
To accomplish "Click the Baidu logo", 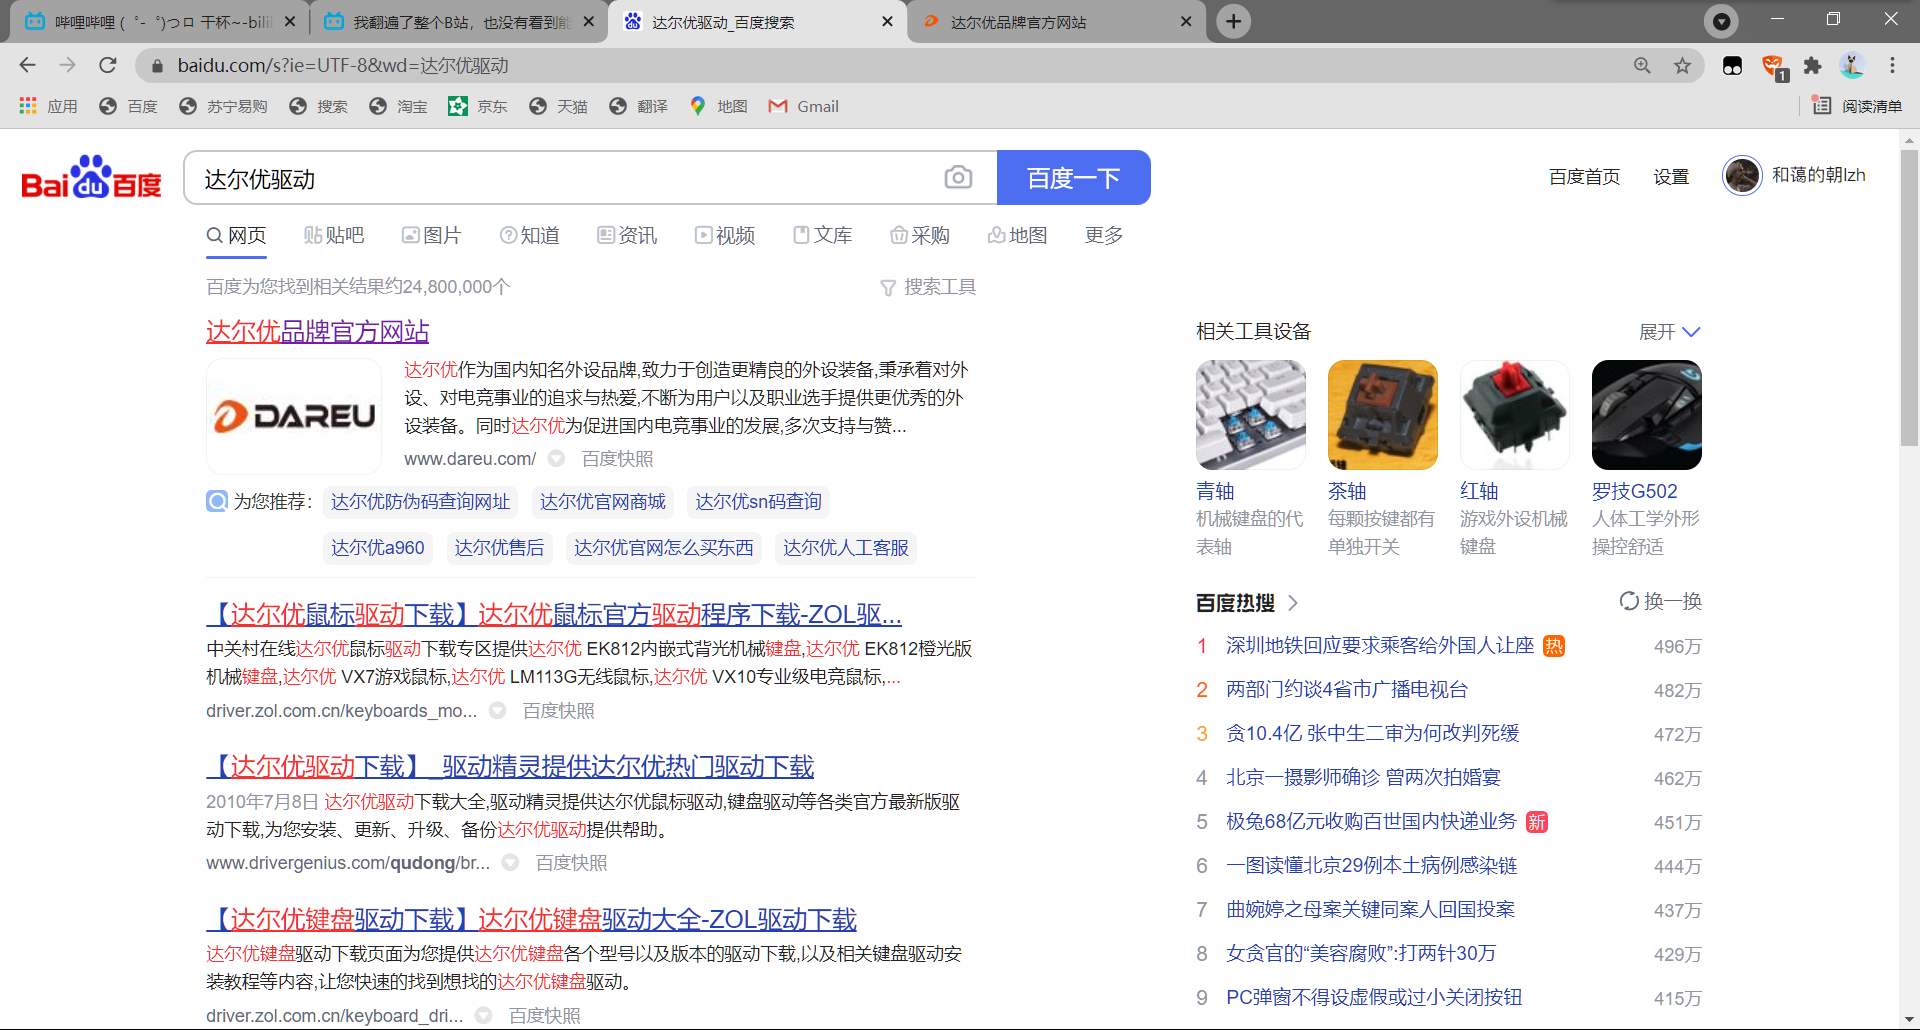I will [91, 177].
